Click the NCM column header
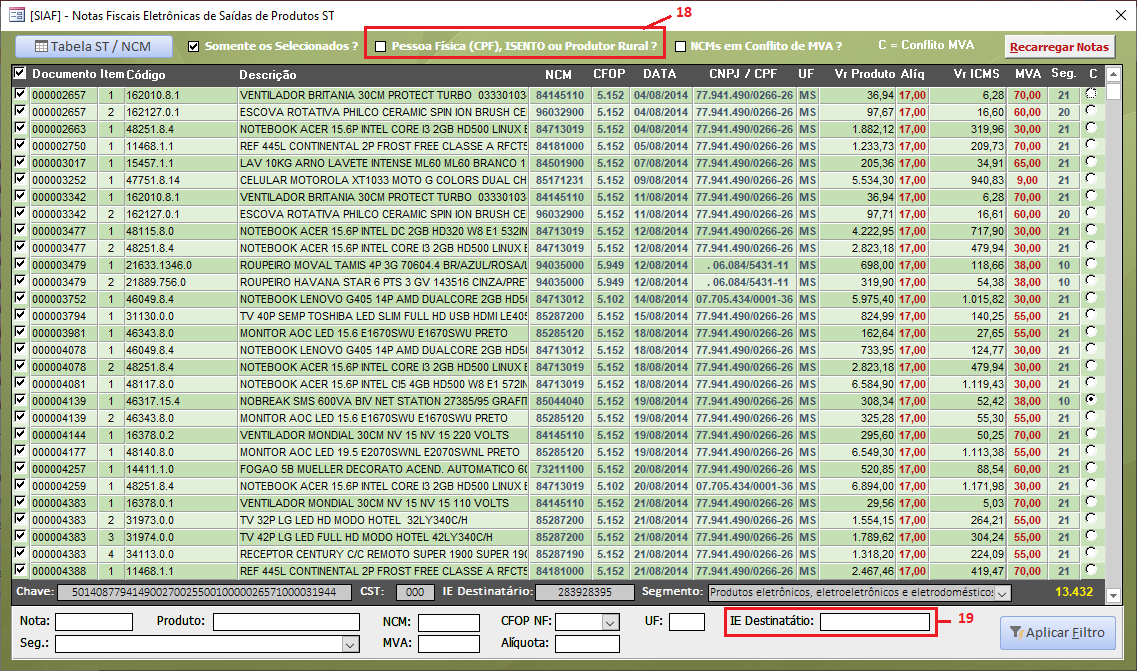1137x671 pixels. (558, 74)
